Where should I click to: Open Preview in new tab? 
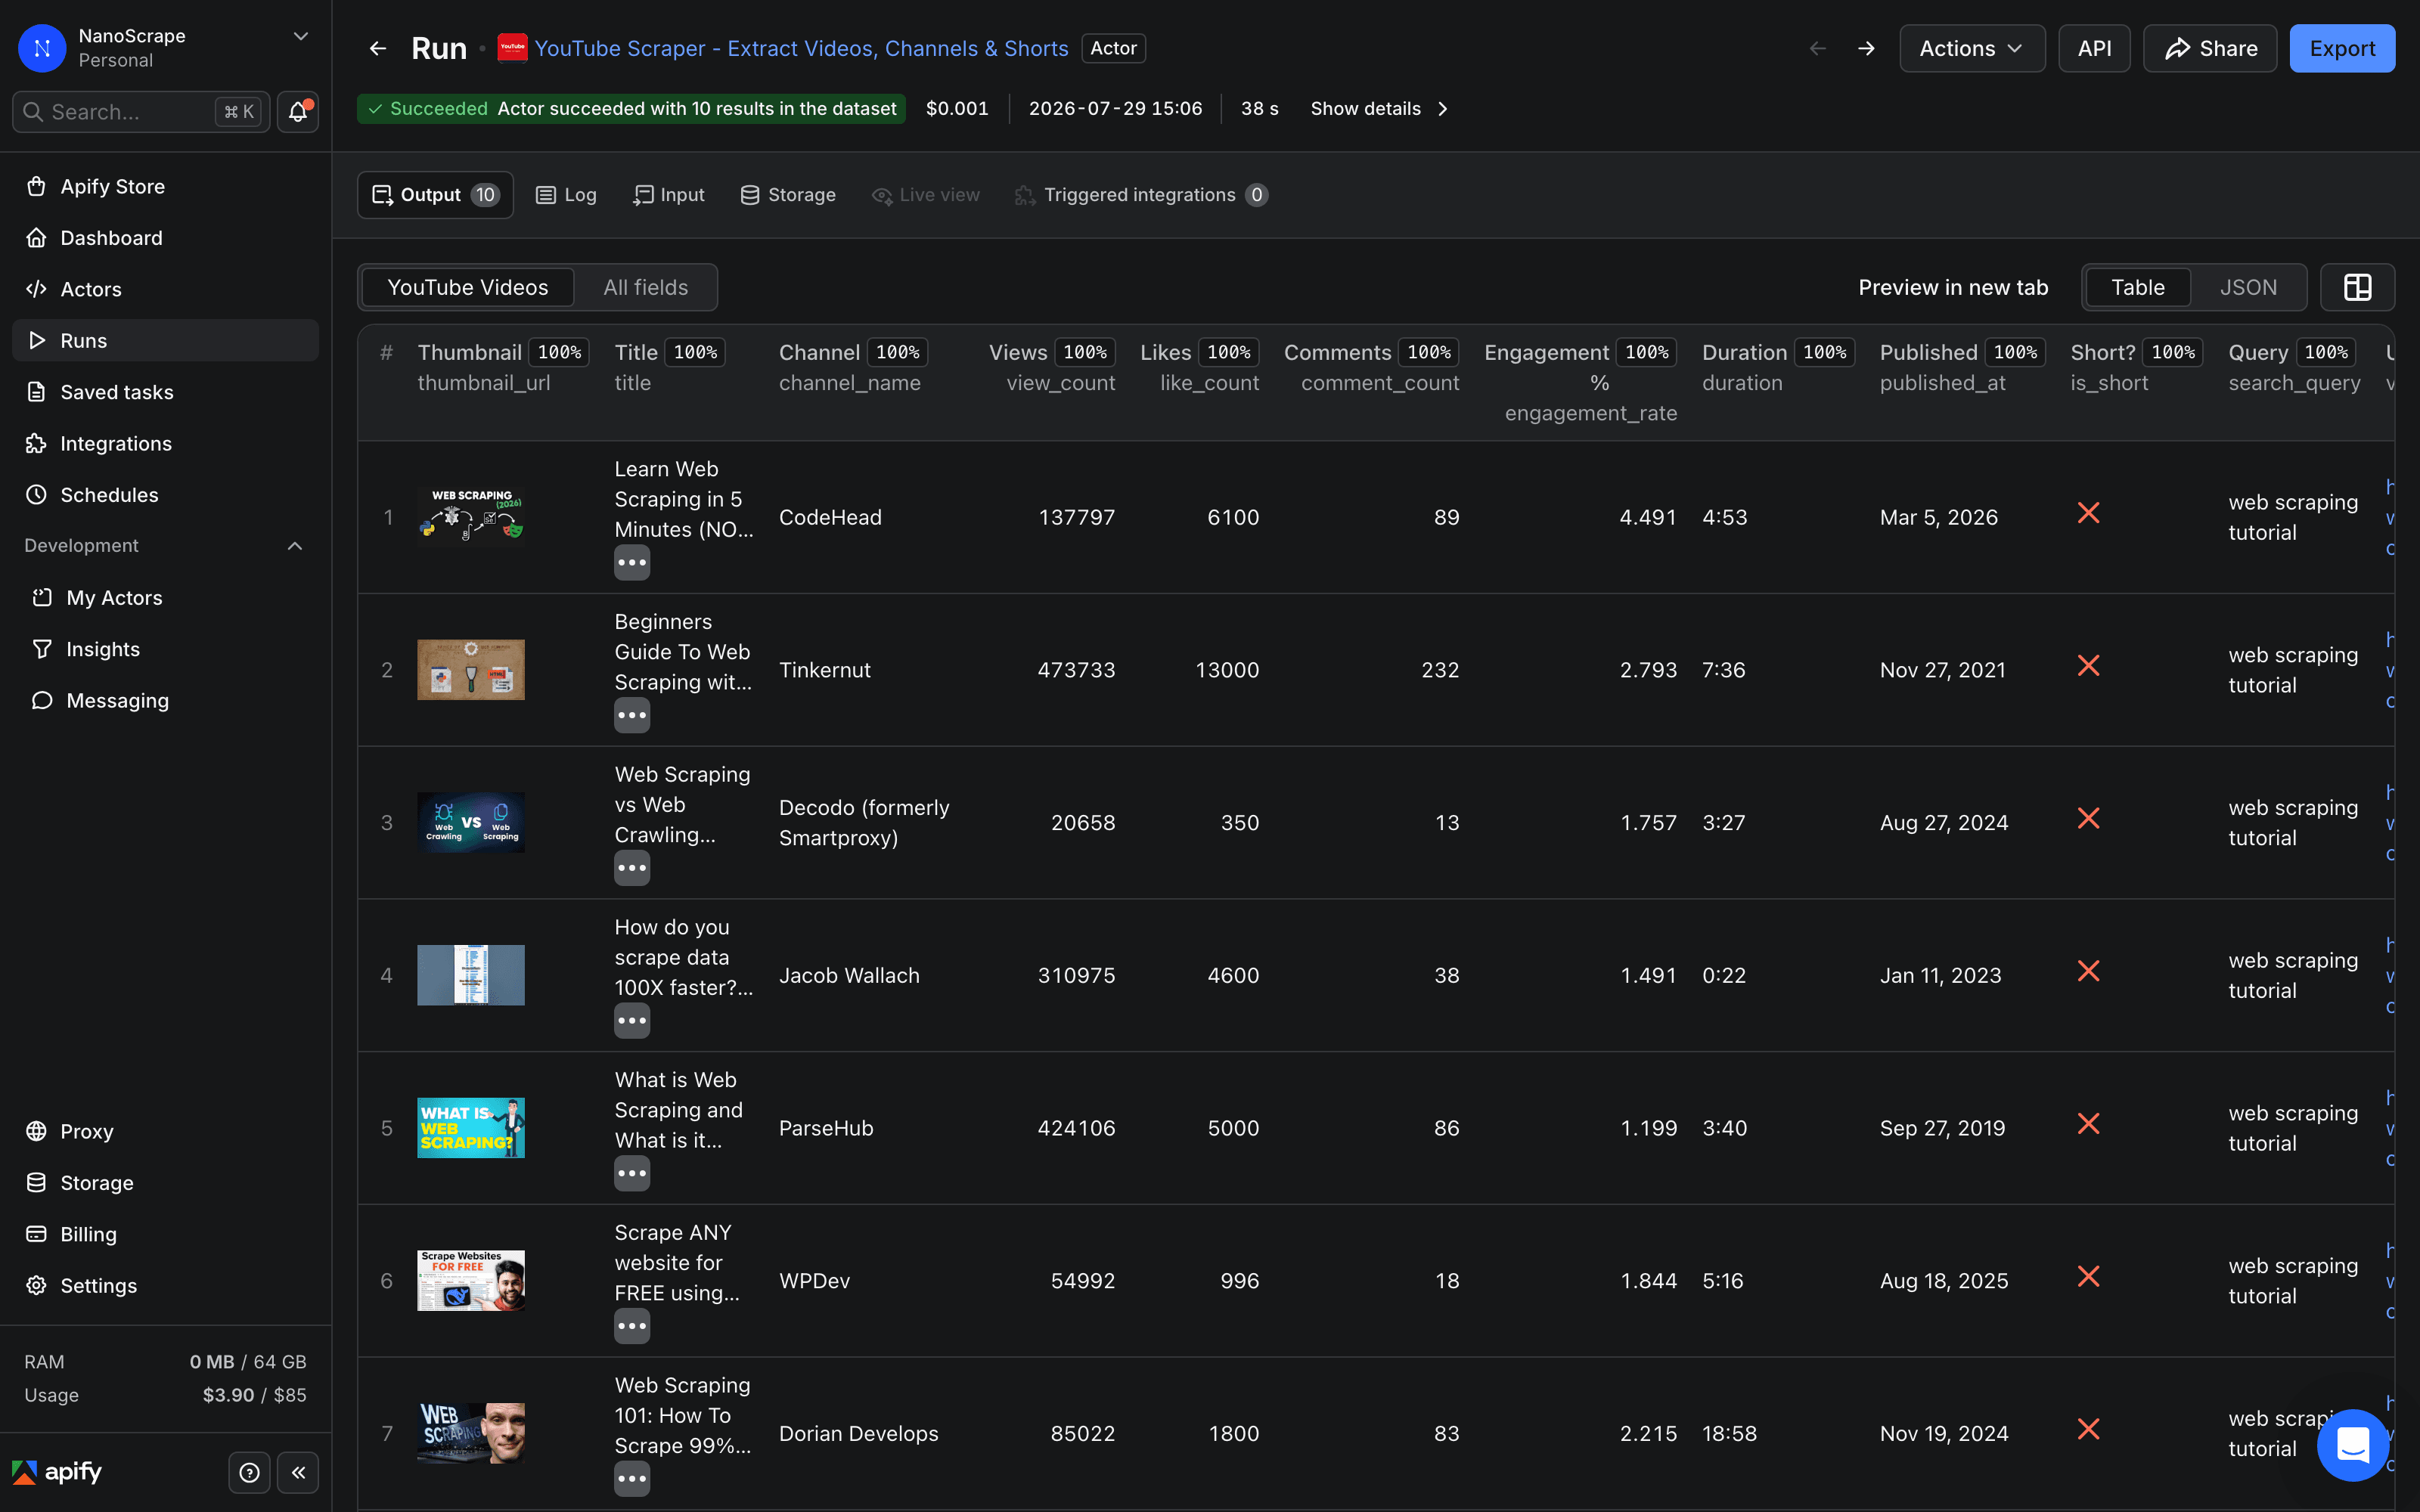(x=1953, y=288)
